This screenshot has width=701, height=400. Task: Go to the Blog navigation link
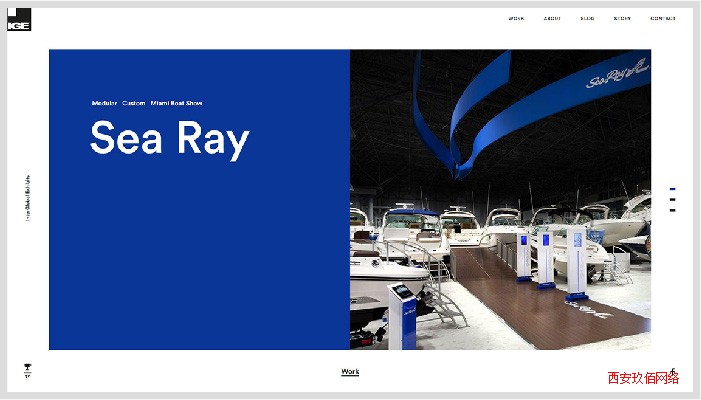pos(587,18)
